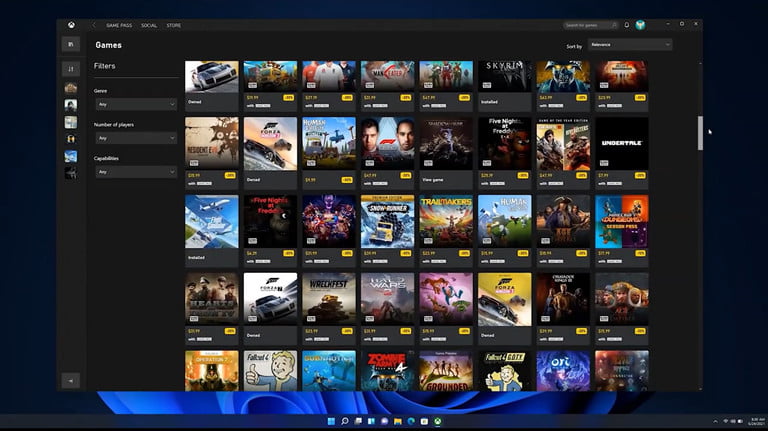The height and width of the screenshot is (431, 768).
Task: Open the Microsoft Flight Simulator tile
Action: (x=212, y=221)
